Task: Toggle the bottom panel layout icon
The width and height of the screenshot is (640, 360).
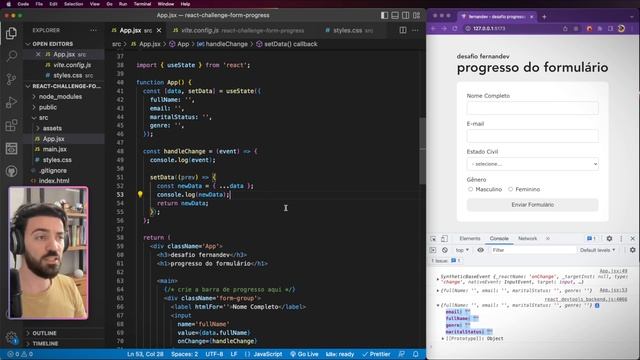Action: coord(395,15)
